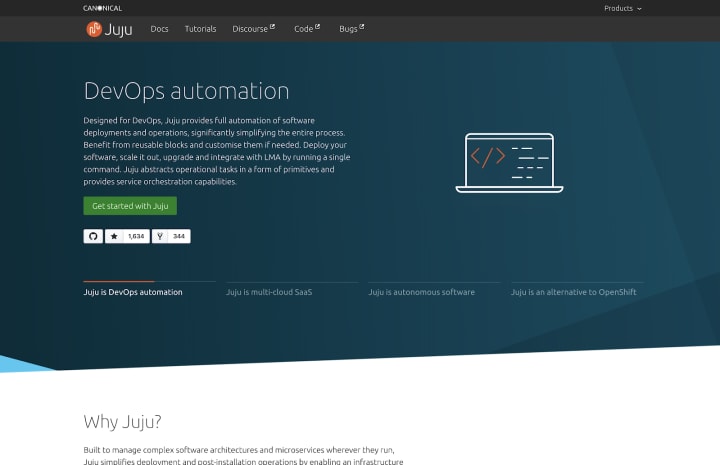Click the DevOps automation heading

tap(186, 91)
